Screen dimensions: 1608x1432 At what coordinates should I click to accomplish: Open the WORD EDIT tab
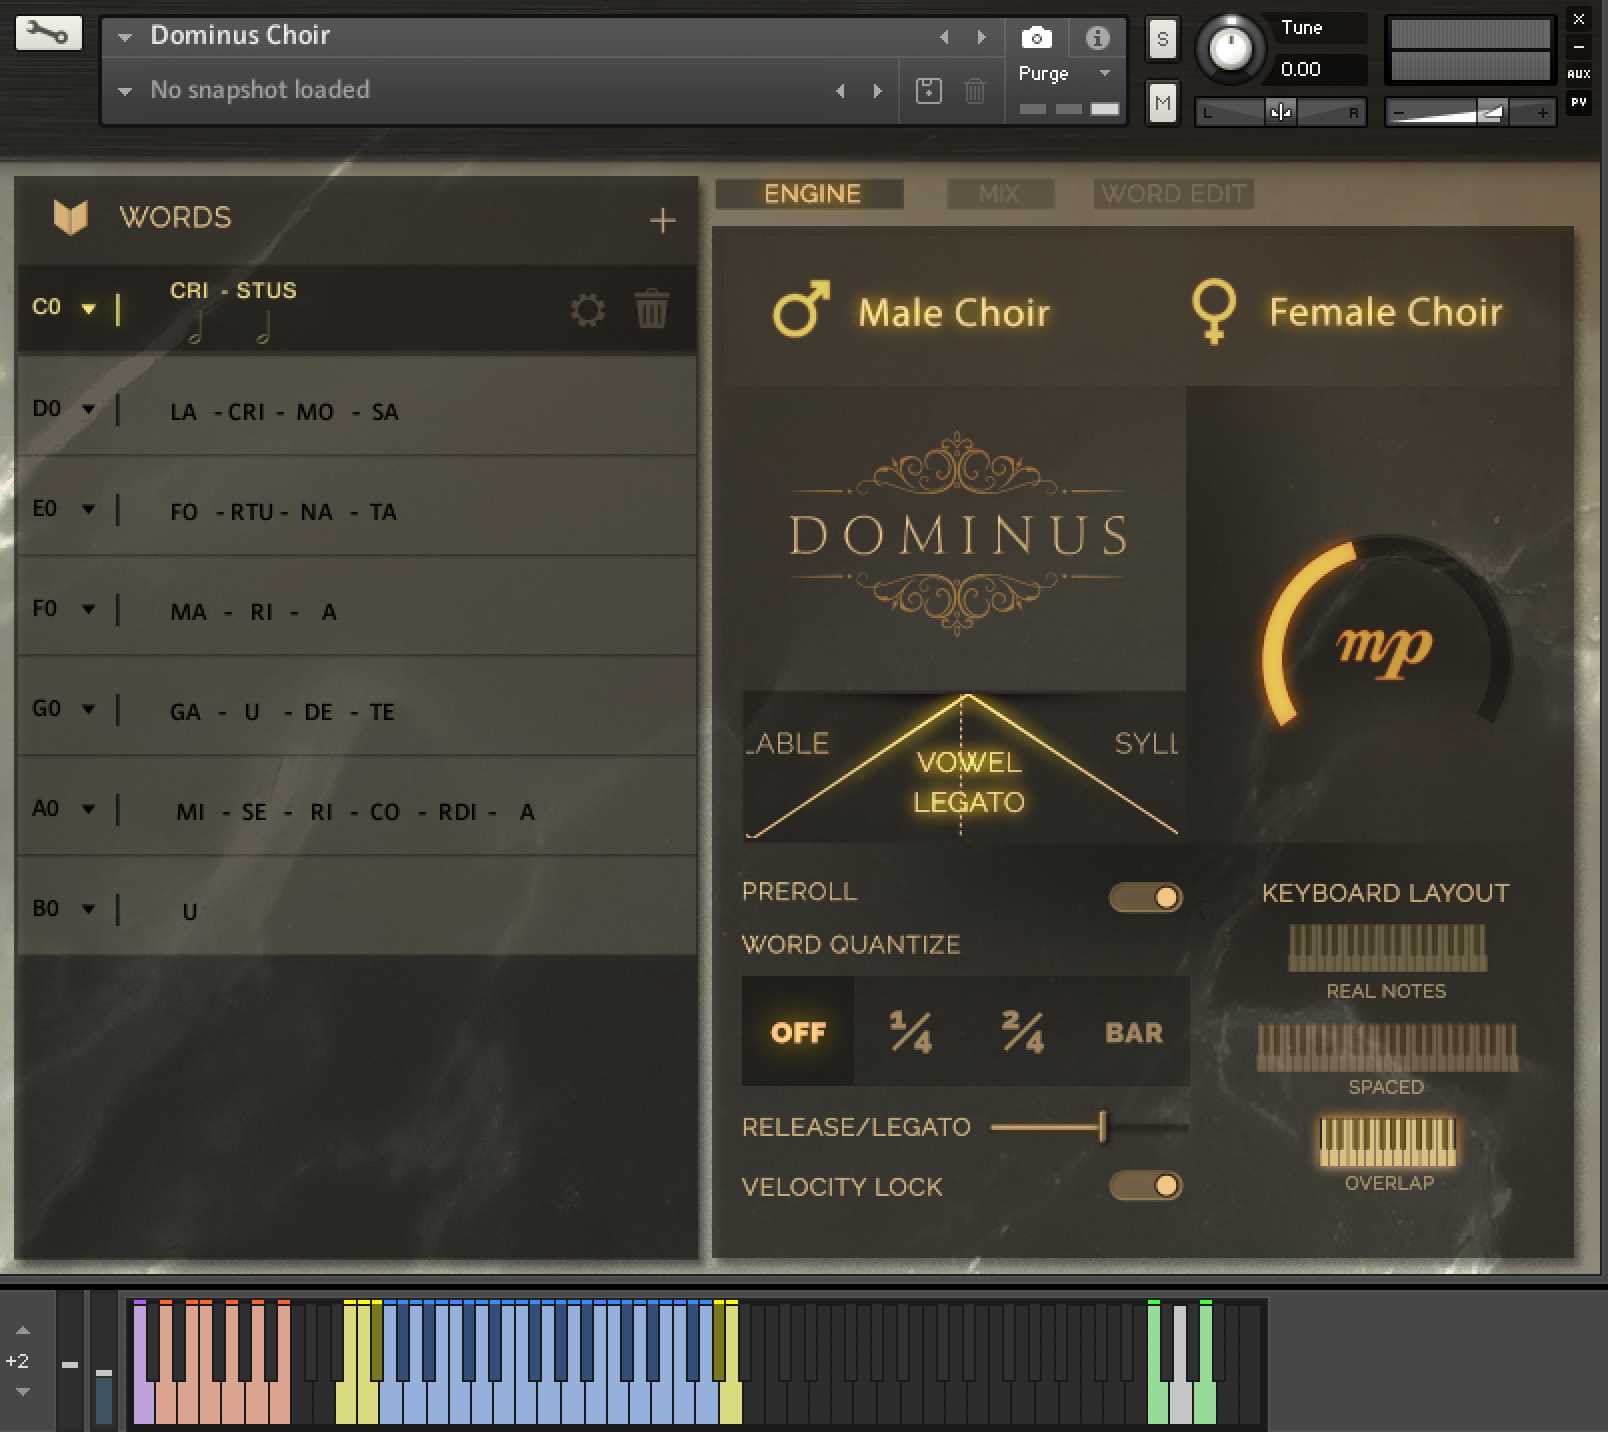coord(1173,194)
